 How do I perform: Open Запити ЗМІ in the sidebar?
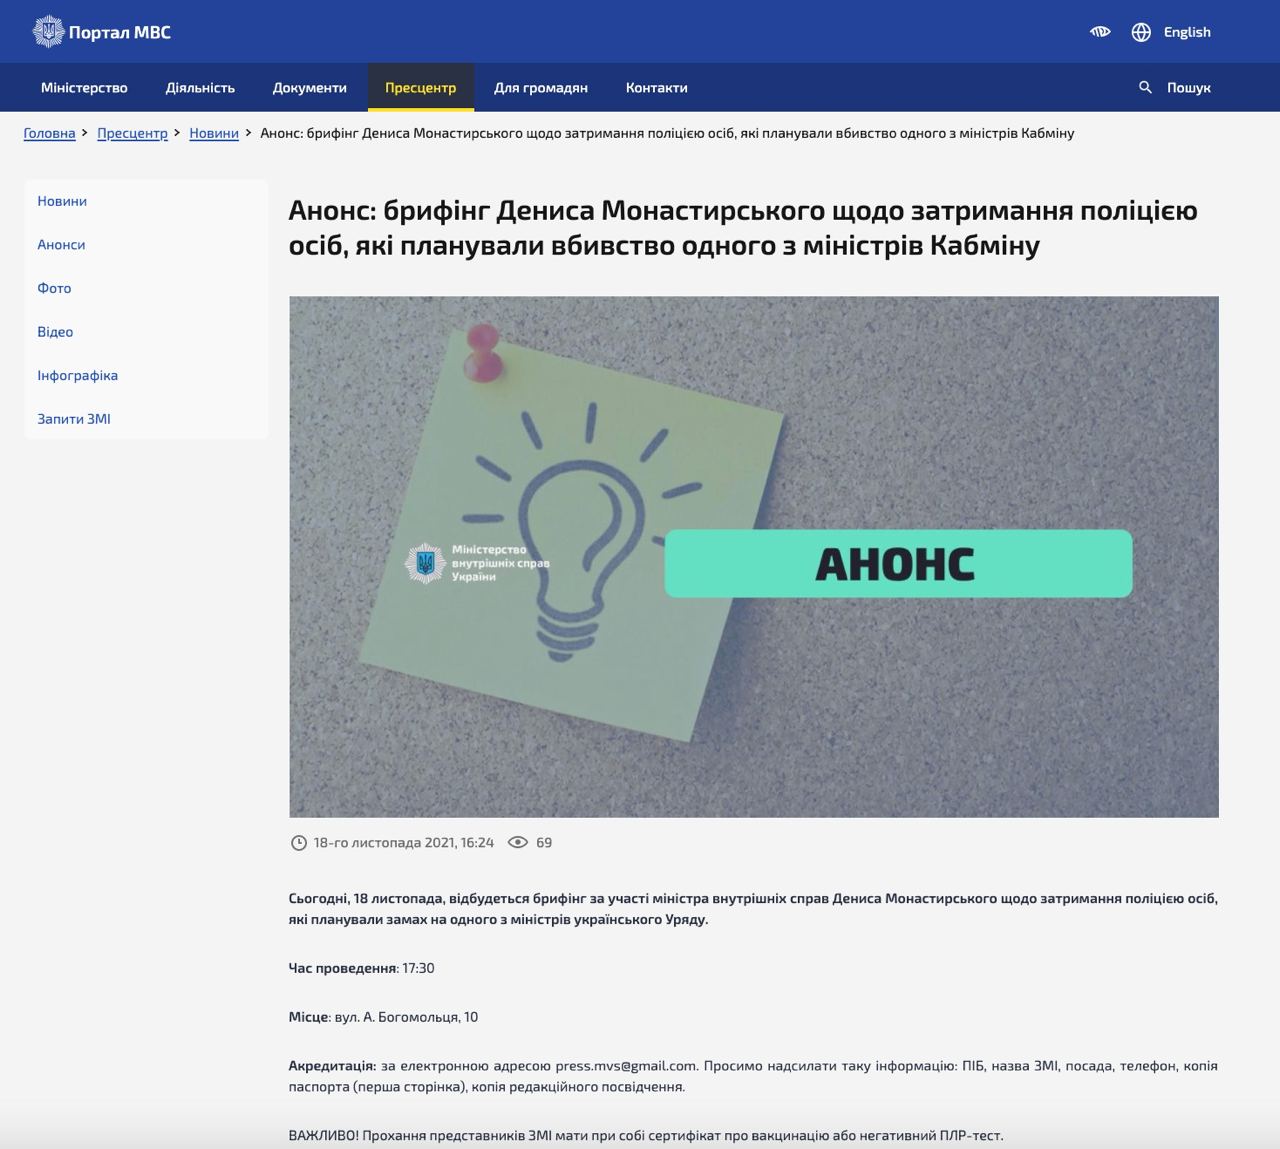point(74,419)
